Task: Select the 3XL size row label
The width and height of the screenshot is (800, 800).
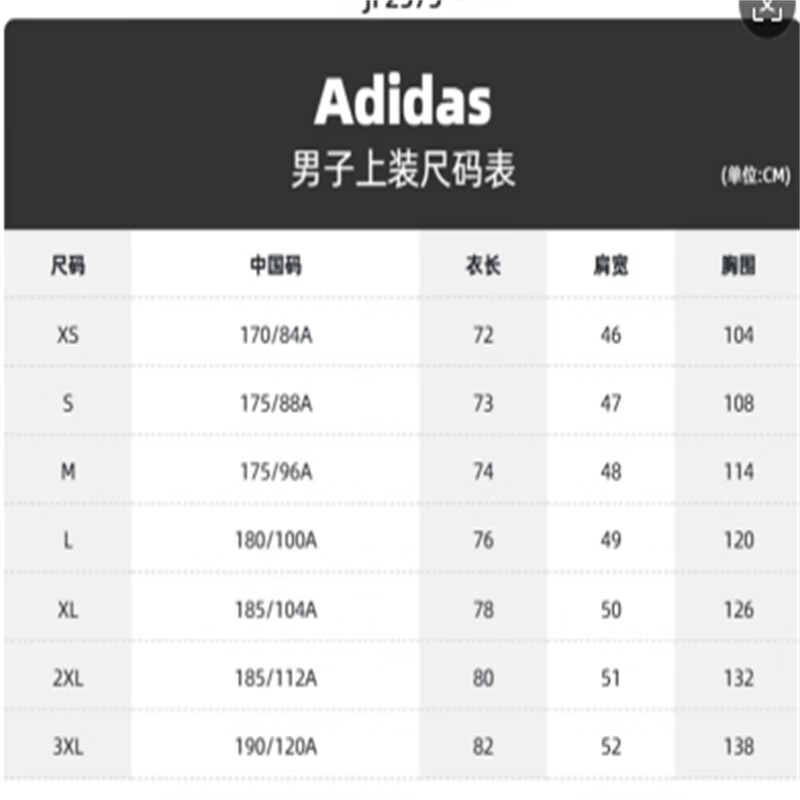Action: click(68, 747)
